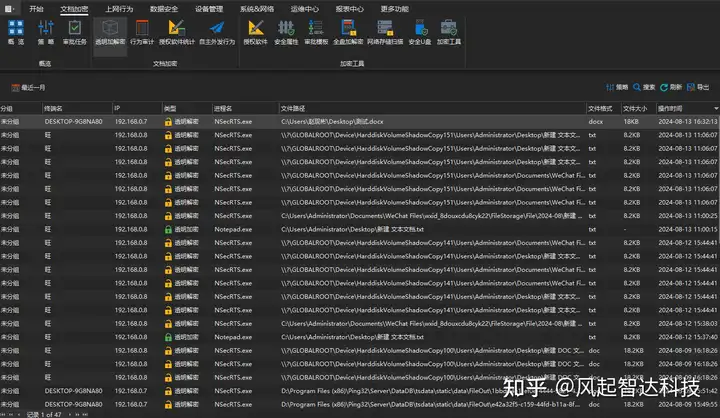Click DESKTOP-9G8NA80 in the 15:49:55 row
Screen dimensions: 720x418
73,405
